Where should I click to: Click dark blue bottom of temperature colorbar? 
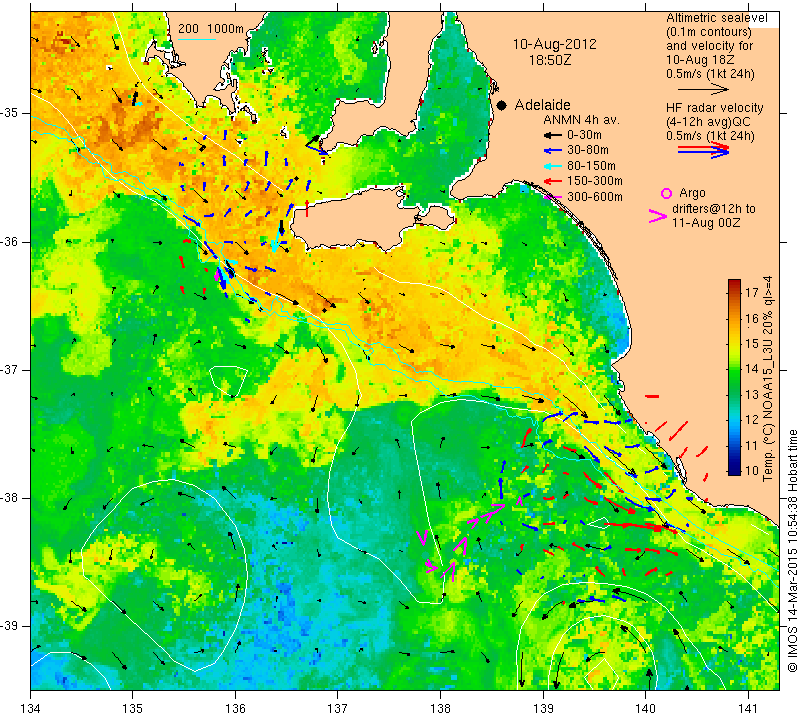click(734, 470)
